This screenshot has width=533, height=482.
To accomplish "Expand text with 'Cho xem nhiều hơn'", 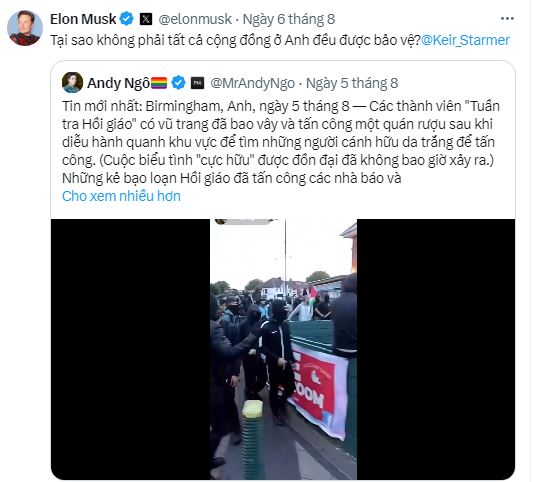I will 121,196.
